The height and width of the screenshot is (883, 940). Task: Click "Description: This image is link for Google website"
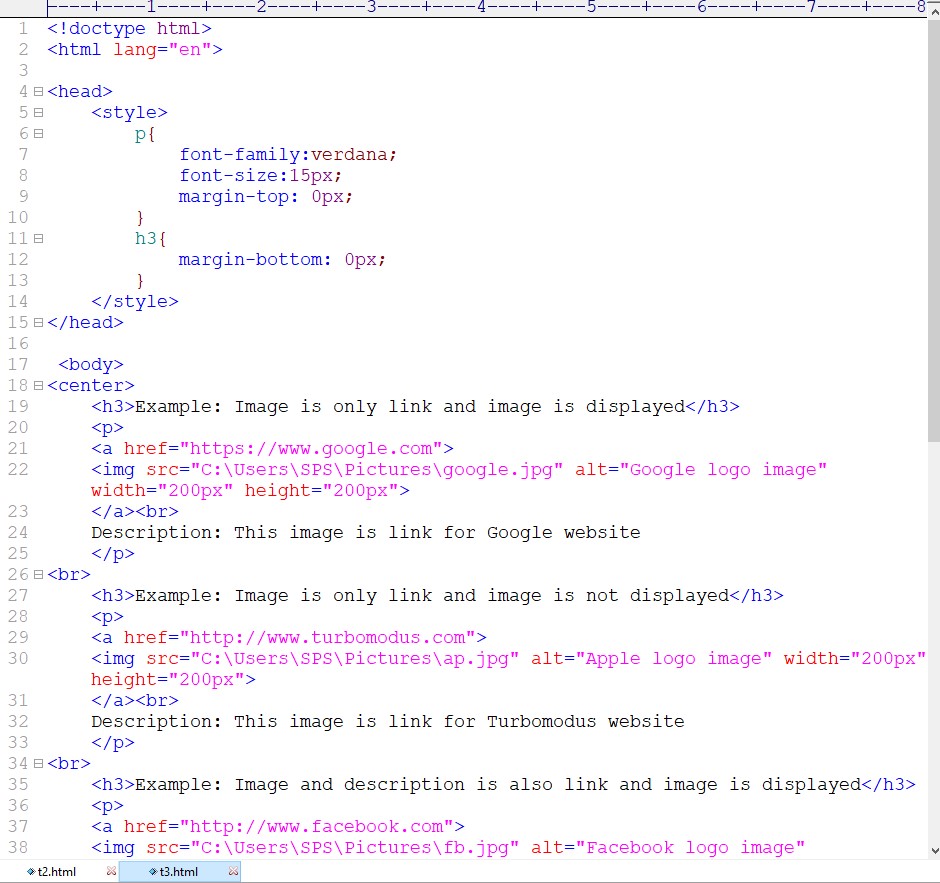pyautogui.click(x=366, y=532)
